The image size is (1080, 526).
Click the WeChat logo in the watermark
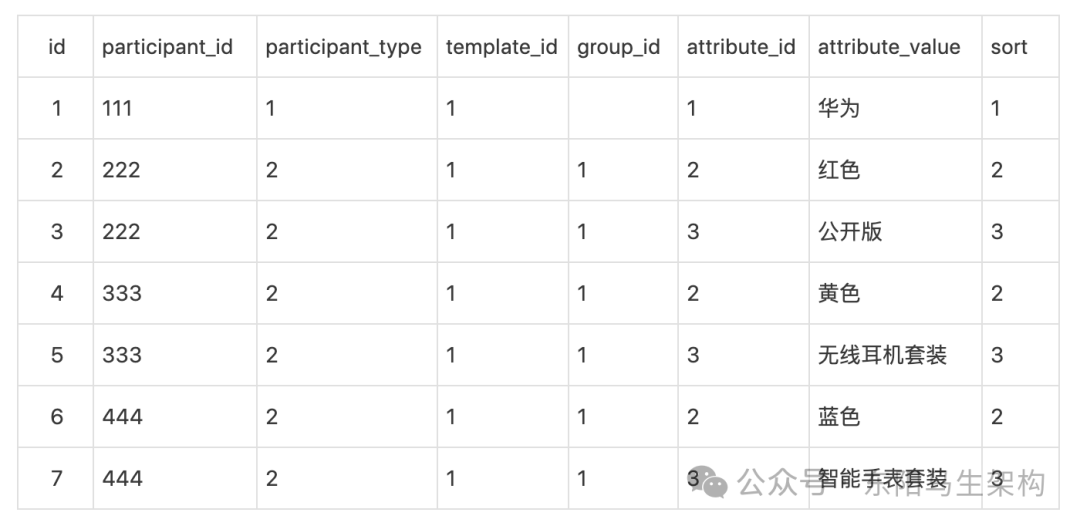(713, 483)
